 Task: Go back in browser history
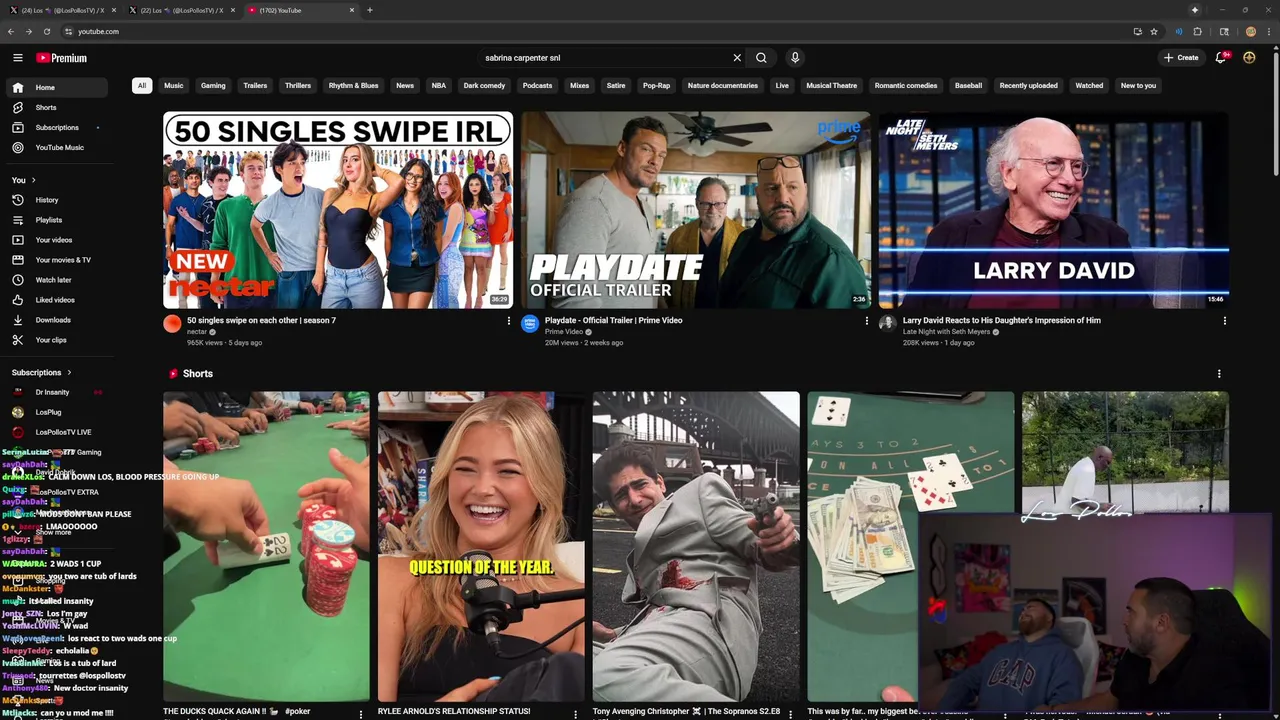[x=12, y=31]
